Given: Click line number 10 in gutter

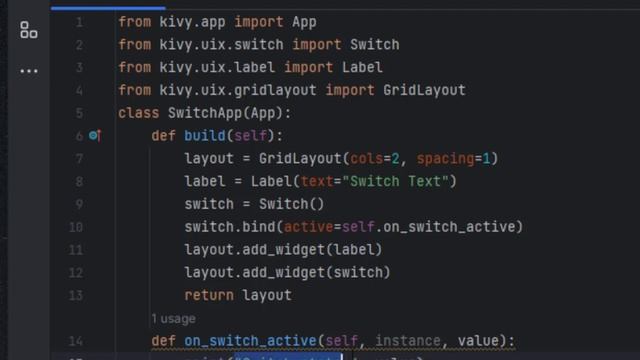Looking at the screenshot, I should (76, 227).
